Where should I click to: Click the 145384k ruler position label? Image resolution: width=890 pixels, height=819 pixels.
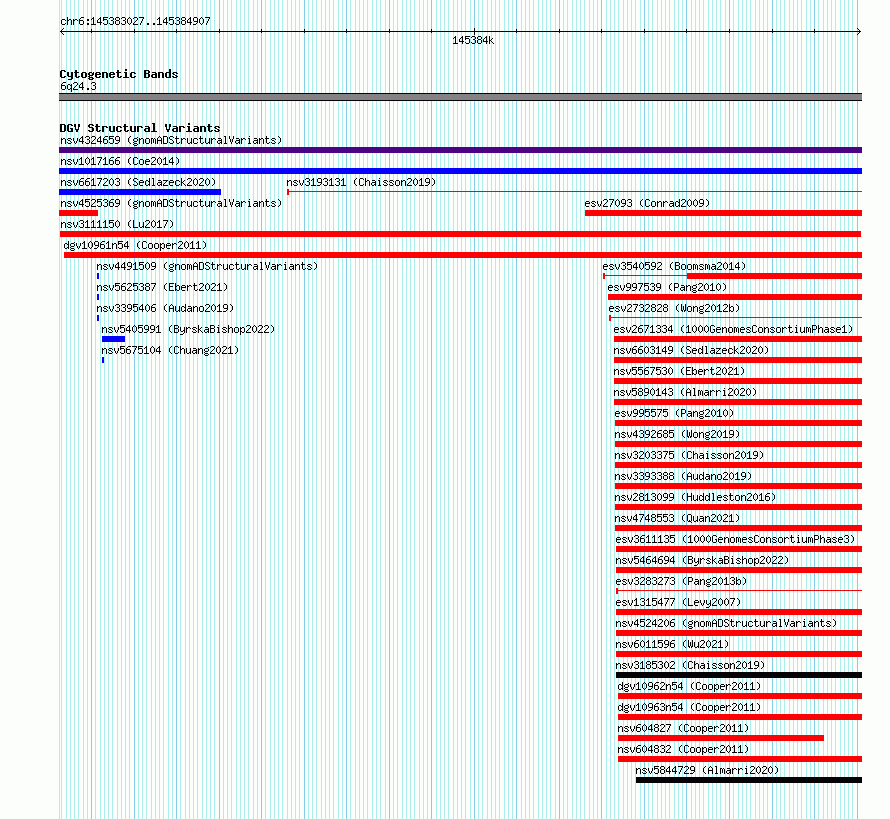point(473,40)
